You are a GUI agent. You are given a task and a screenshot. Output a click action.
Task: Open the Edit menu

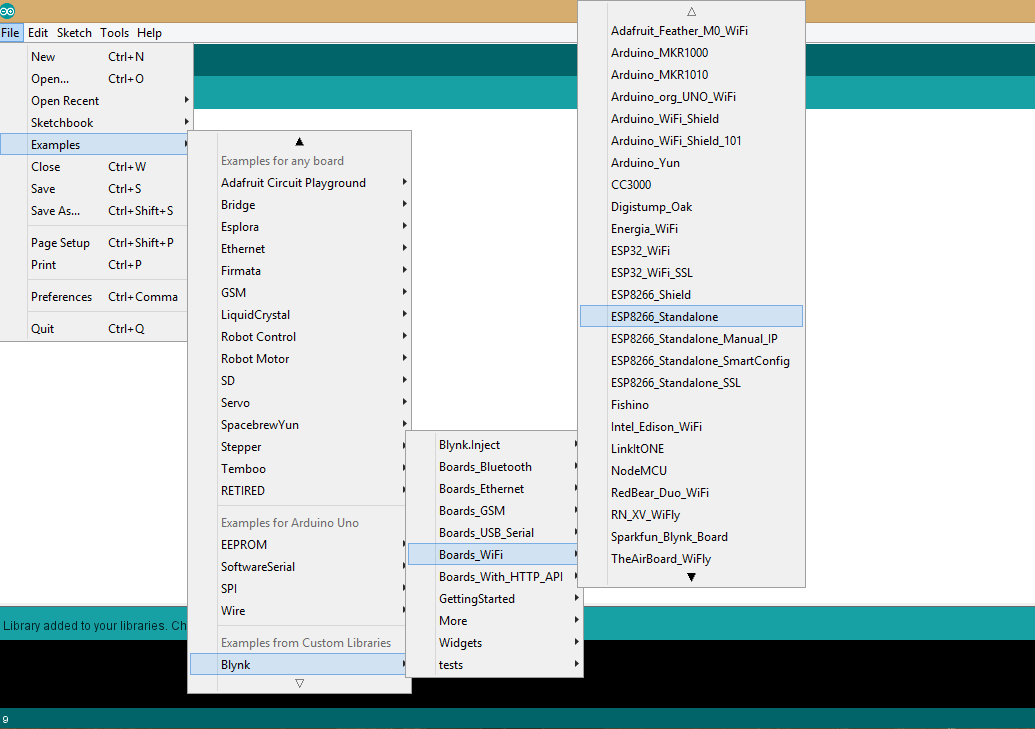38,32
